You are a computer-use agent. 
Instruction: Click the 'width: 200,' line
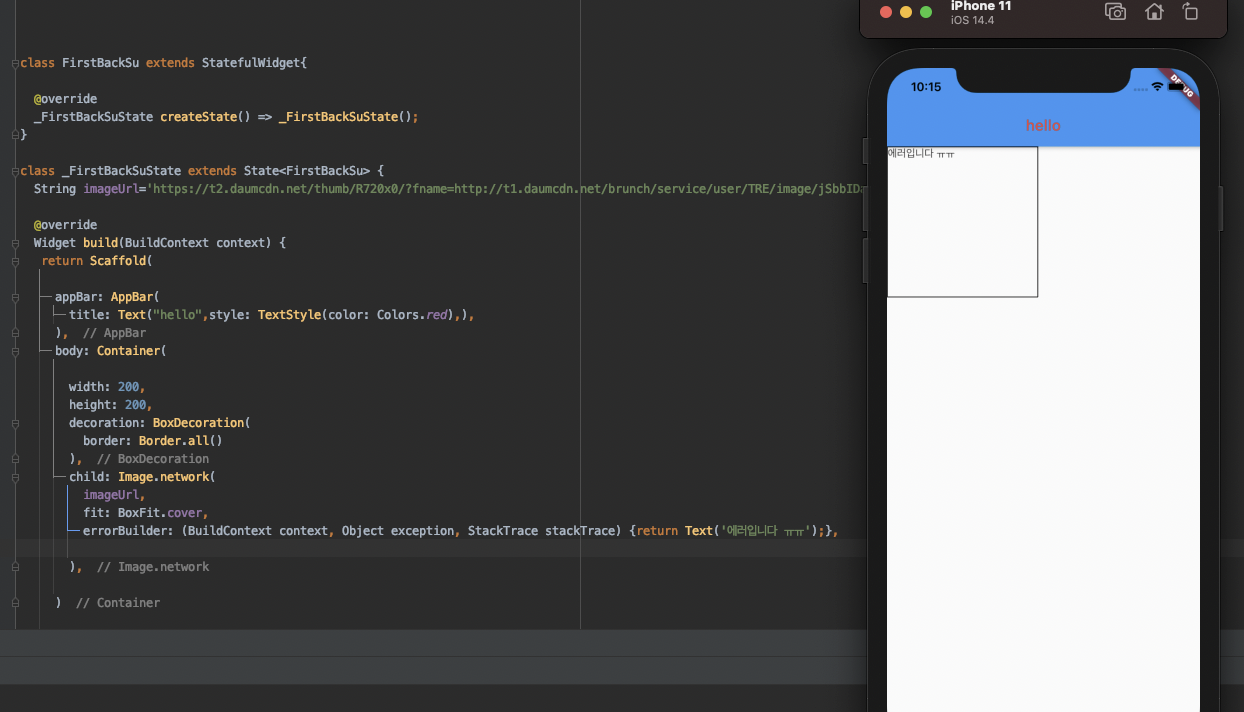107,387
